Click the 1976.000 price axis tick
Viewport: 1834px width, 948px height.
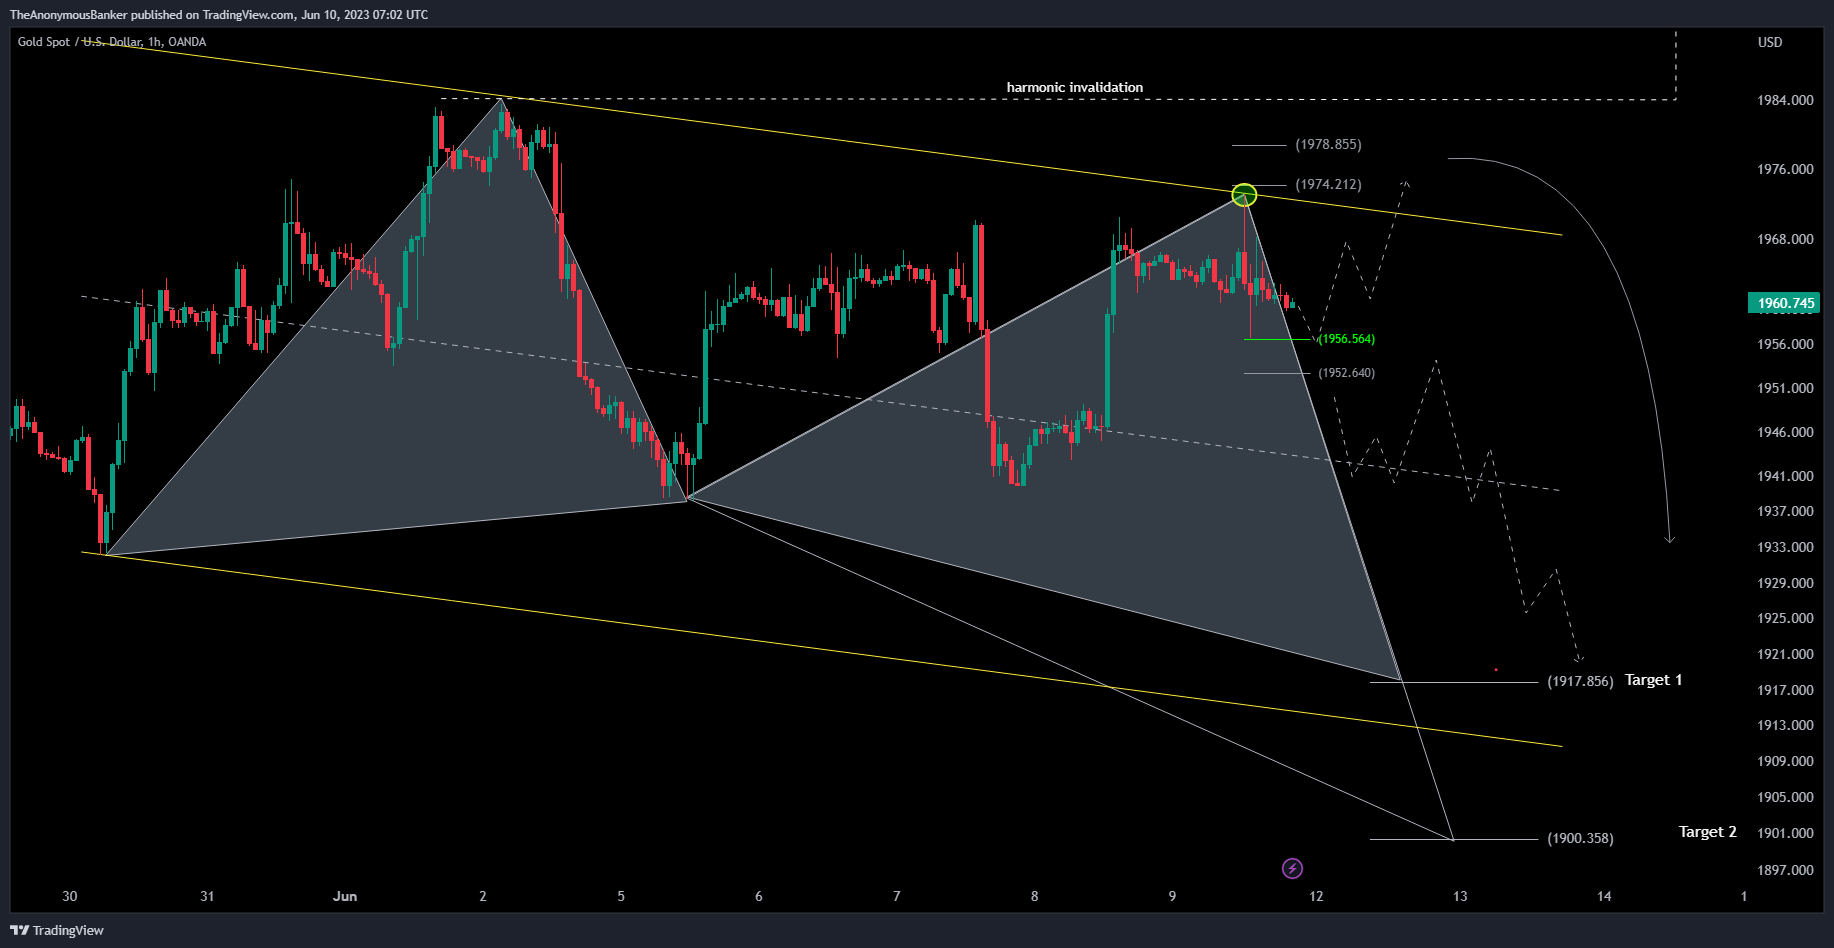(1785, 169)
